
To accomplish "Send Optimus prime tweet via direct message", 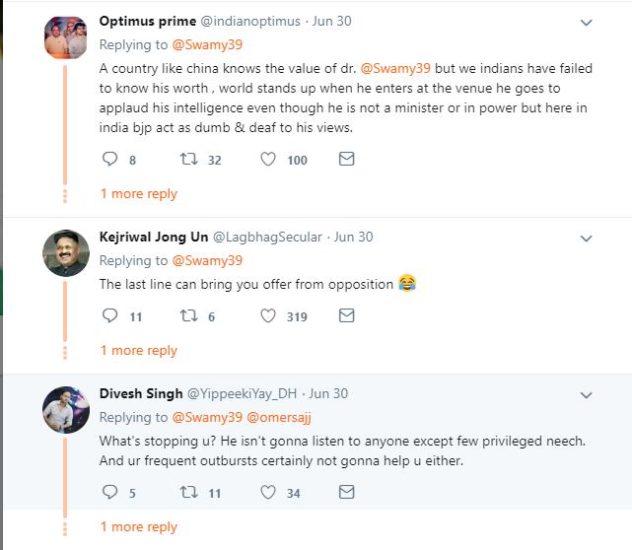I will pos(346,159).
